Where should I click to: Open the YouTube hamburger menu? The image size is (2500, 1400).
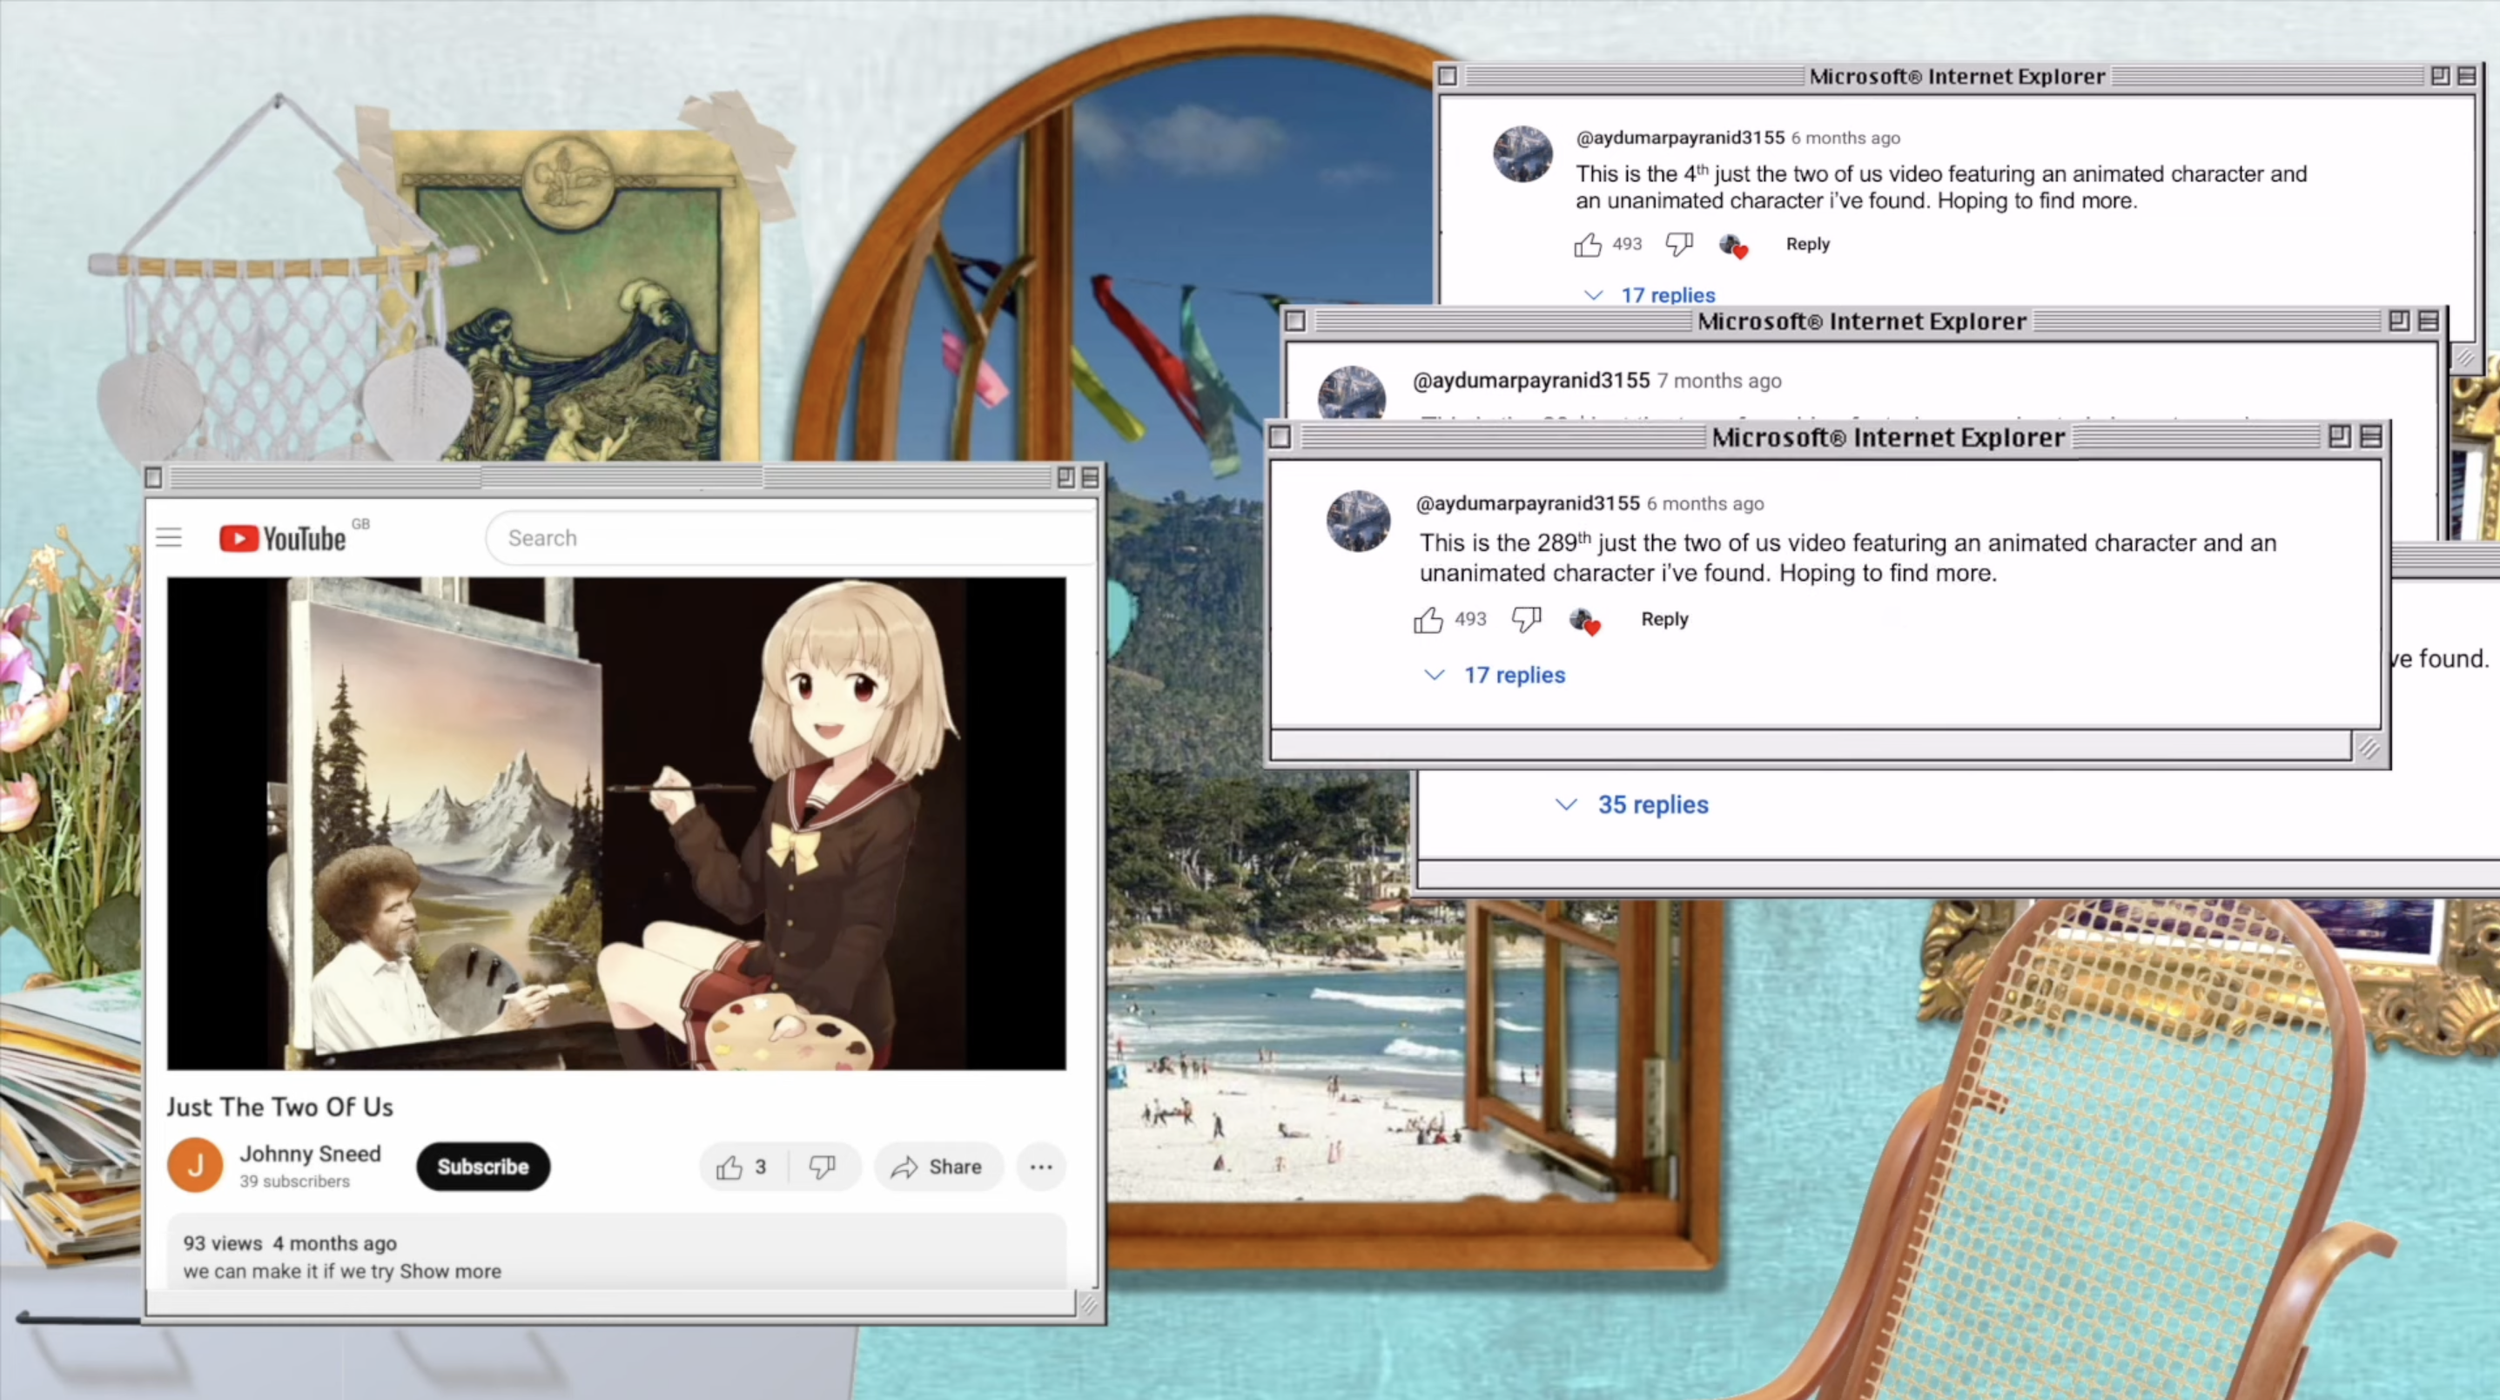(169, 538)
